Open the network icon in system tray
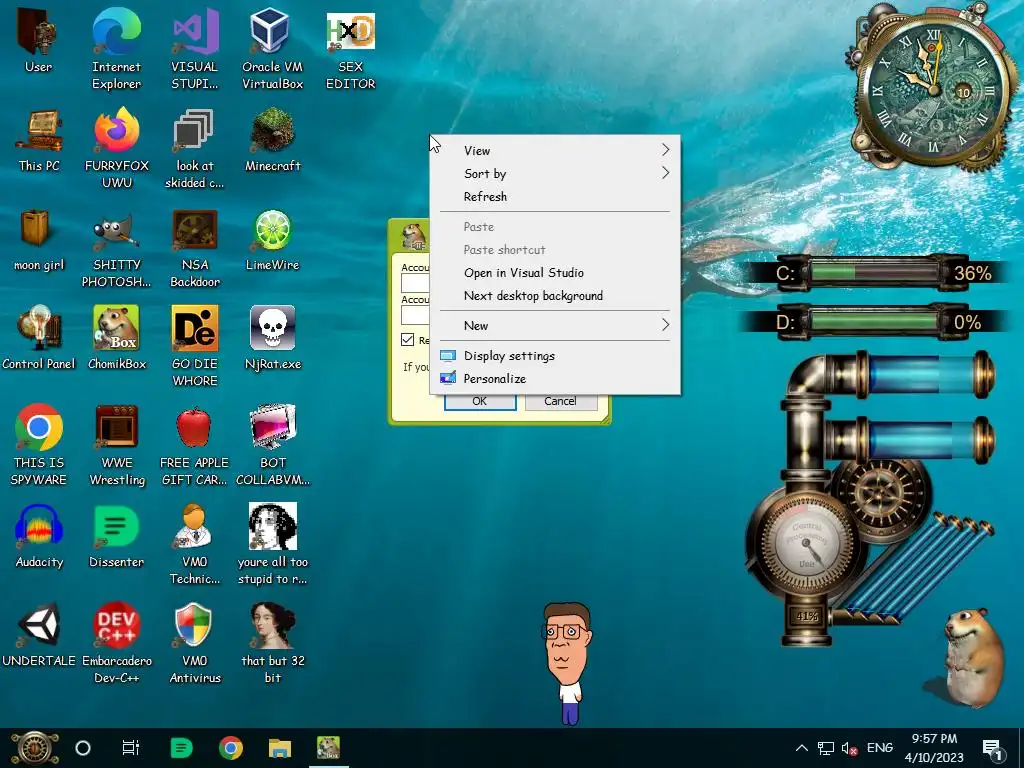The height and width of the screenshot is (768, 1024). click(826, 748)
